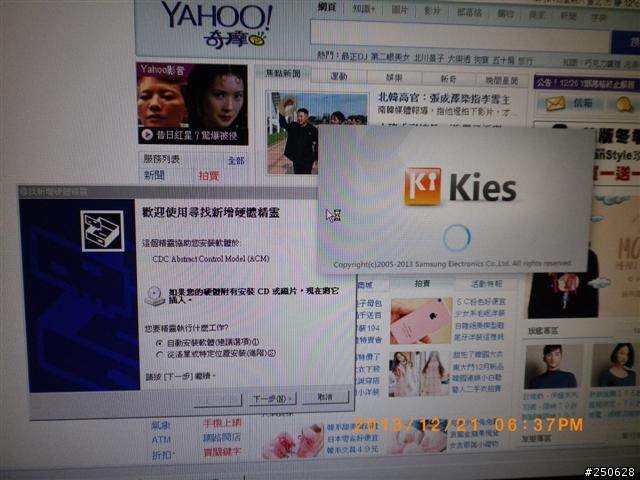Open the 網路開店 link
Image resolution: width=640 pixels, height=480 pixels.
(x=222, y=438)
